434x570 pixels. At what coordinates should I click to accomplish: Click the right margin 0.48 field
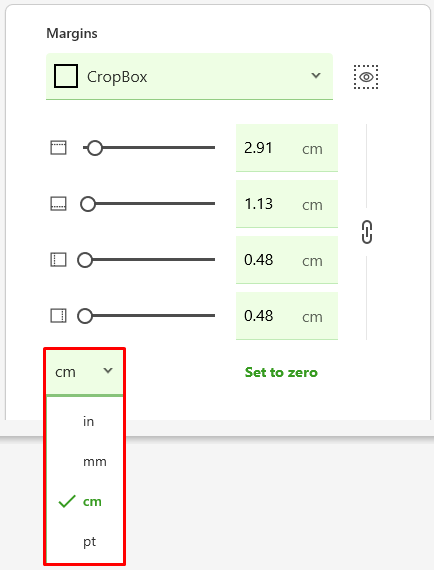tap(287, 316)
